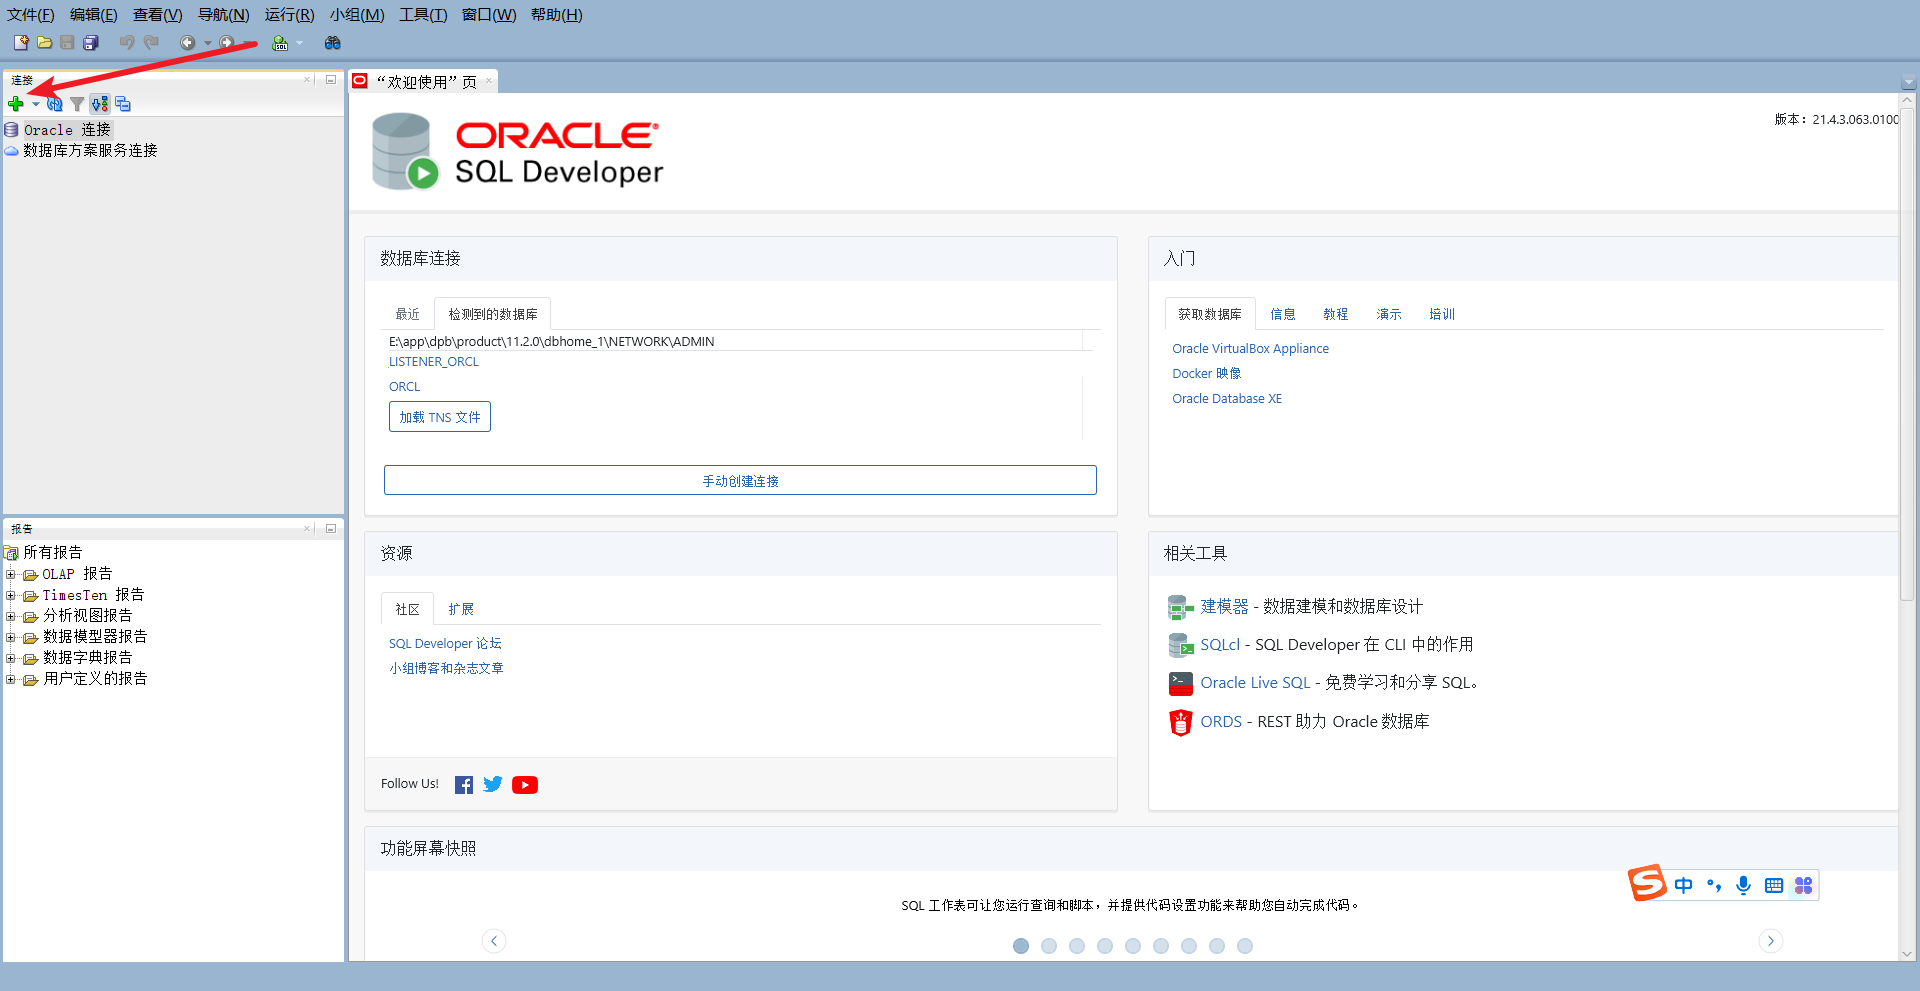The width and height of the screenshot is (1920, 991).
Task: Click the 加载 TNS 文件 button
Action: 440,417
